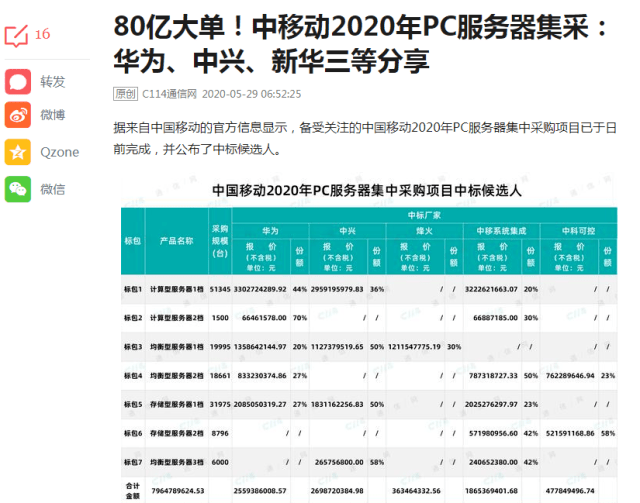Share via the yellow Qzone star icon

coord(18,152)
